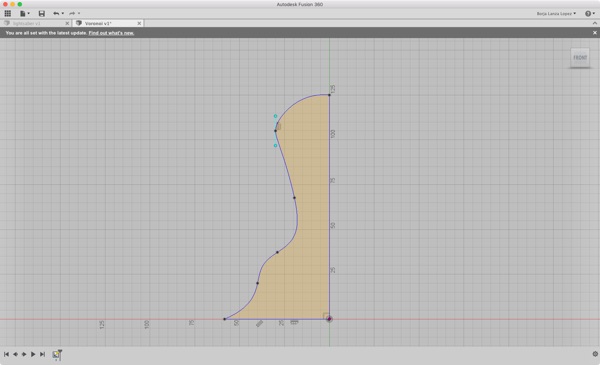Image resolution: width=600 pixels, height=365 pixels.
Task: Open the data panel grid icon
Action: click(8, 13)
